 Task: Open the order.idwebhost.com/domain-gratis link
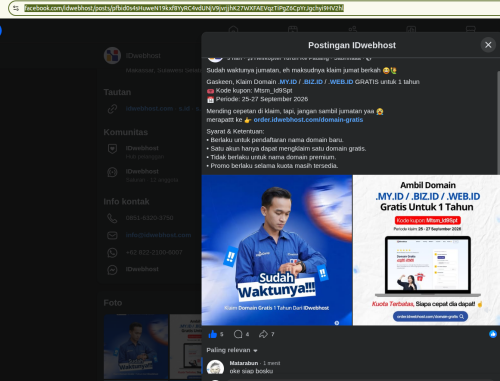308,120
